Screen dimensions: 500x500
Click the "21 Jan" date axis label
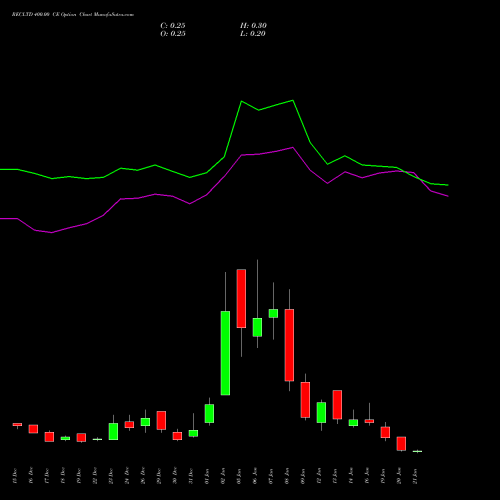coord(415,476)
